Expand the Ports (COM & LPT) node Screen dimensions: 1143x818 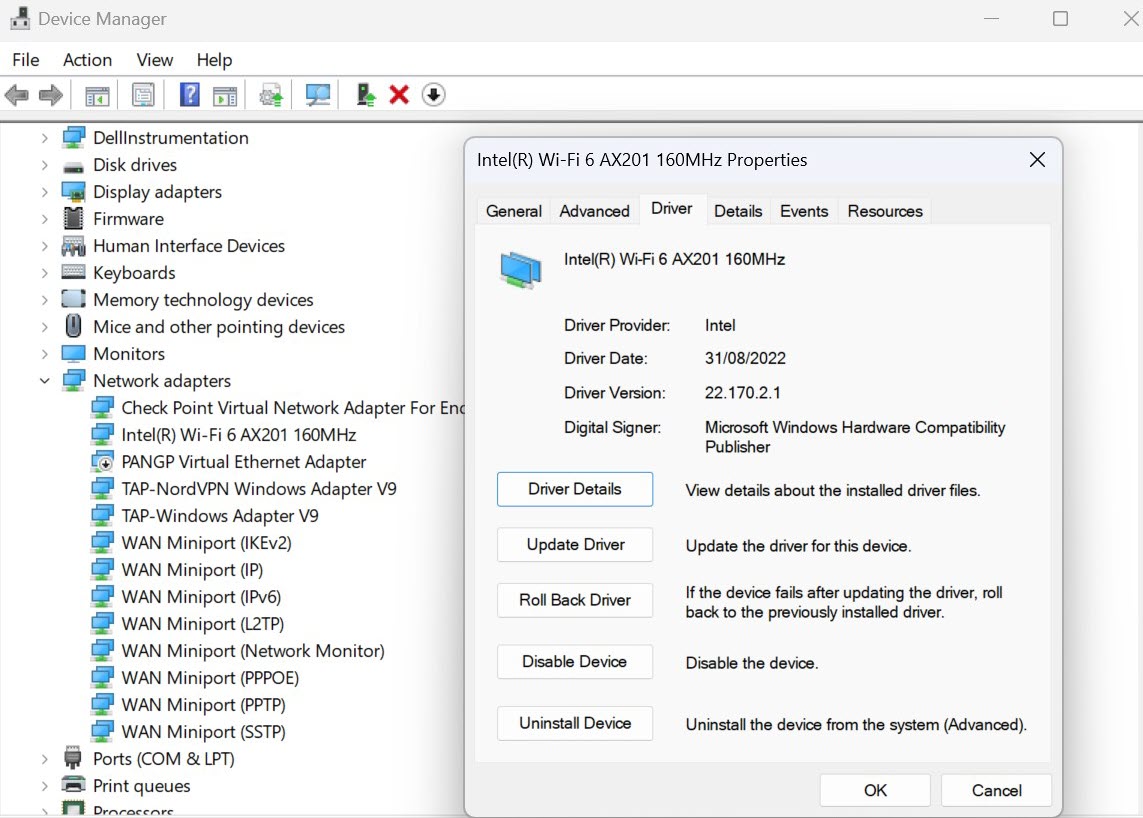(44, 759)
